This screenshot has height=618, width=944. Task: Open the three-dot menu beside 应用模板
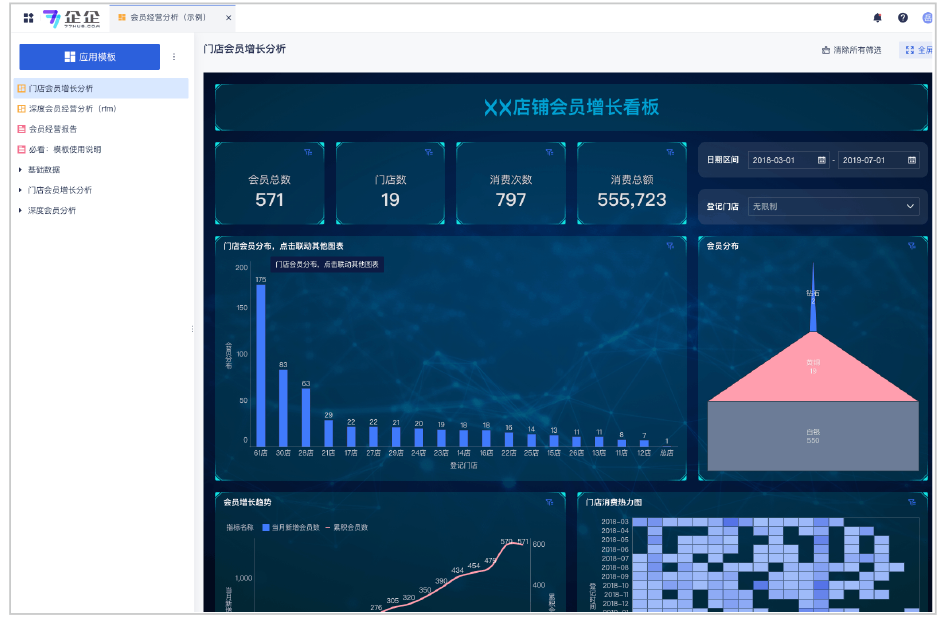pos(174,57)
